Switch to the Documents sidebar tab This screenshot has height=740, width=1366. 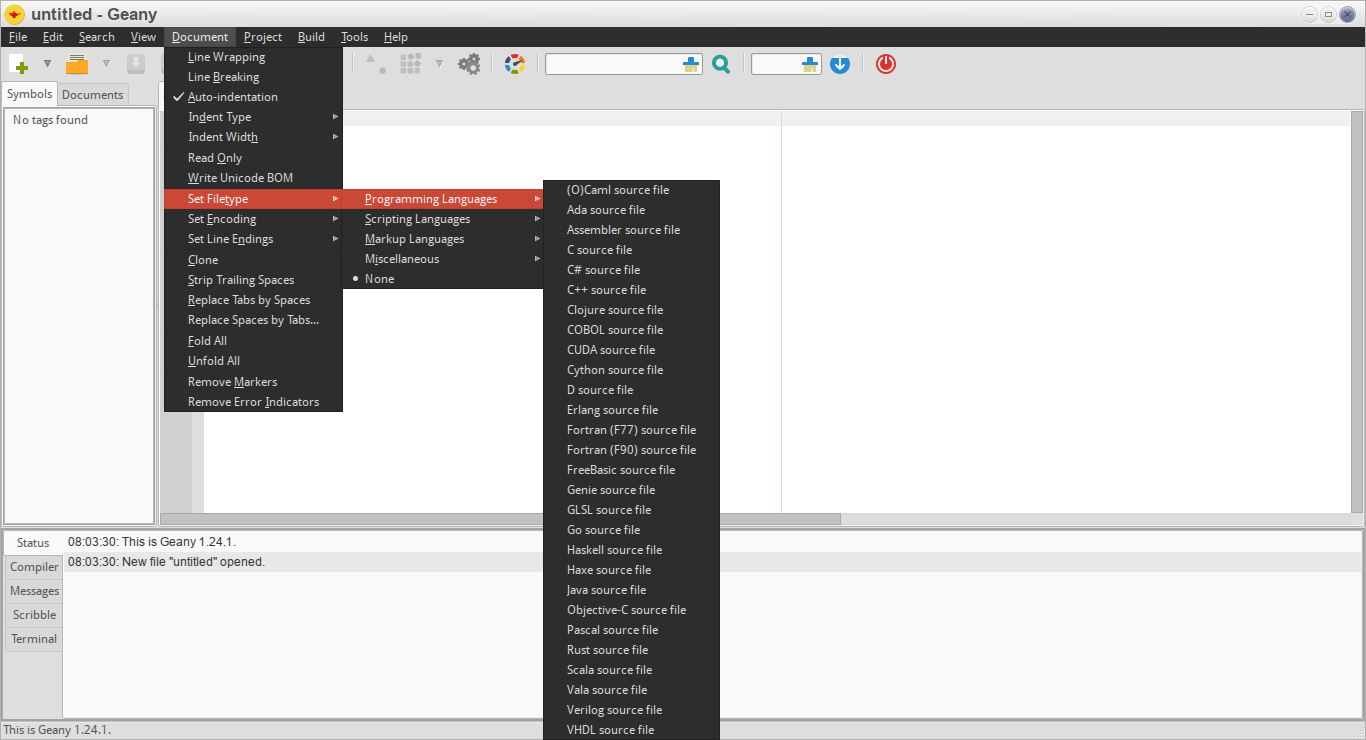click(93, 95)
